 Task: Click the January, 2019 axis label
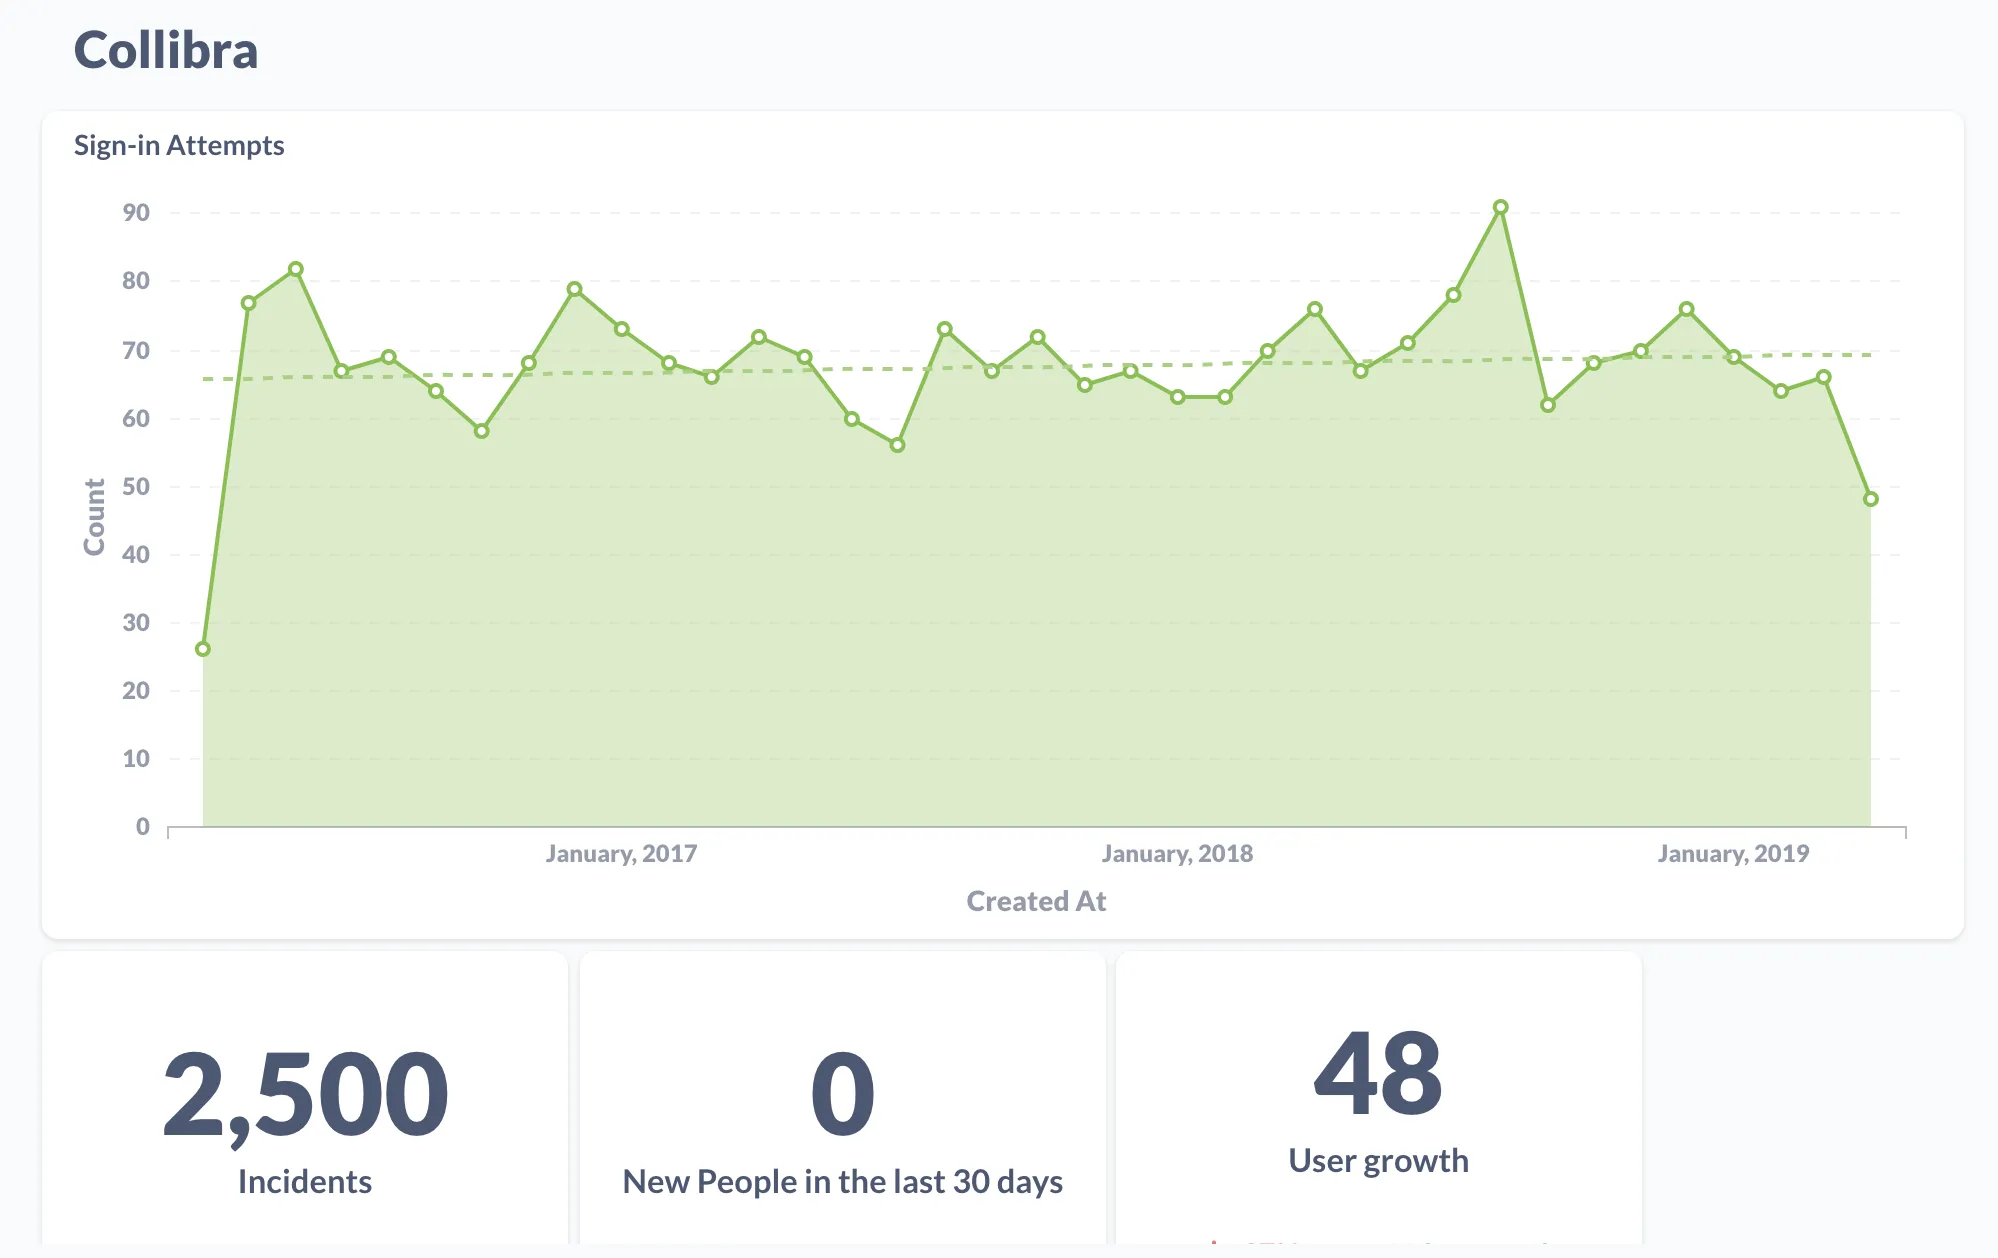pyautogui.click(x=1733, y=854)
